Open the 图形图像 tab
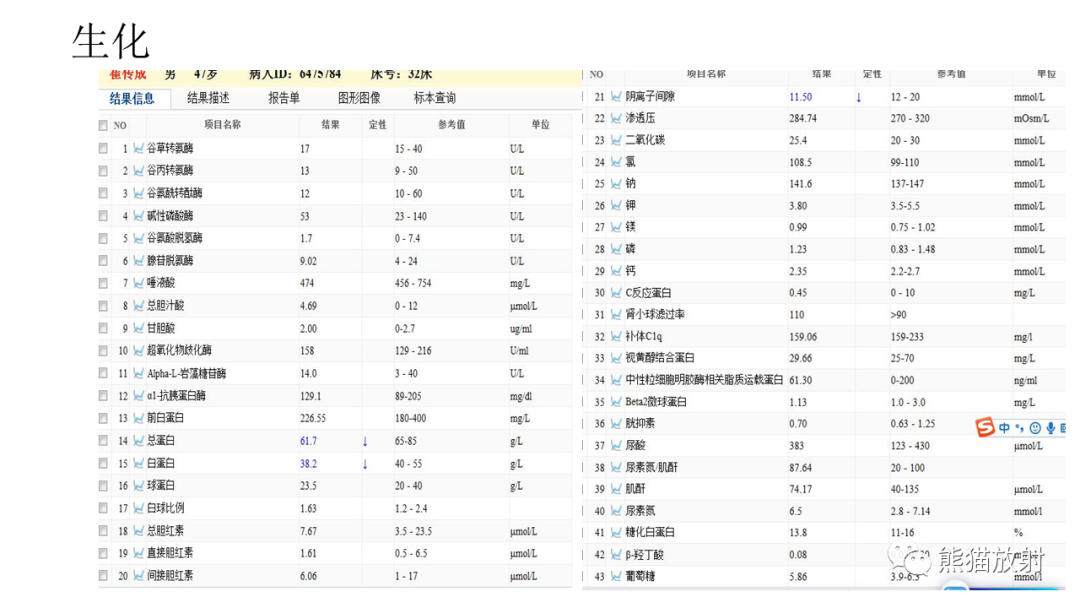Image resolution: width=1080 pixels, height=608 pixels. [x=359, y=98]
